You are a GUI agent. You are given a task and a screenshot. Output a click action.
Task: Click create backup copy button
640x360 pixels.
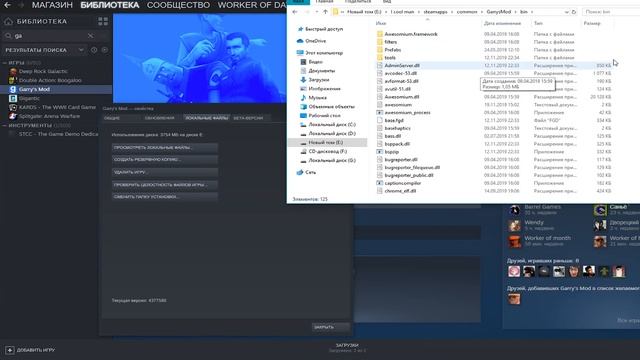[x=165, y=160]
